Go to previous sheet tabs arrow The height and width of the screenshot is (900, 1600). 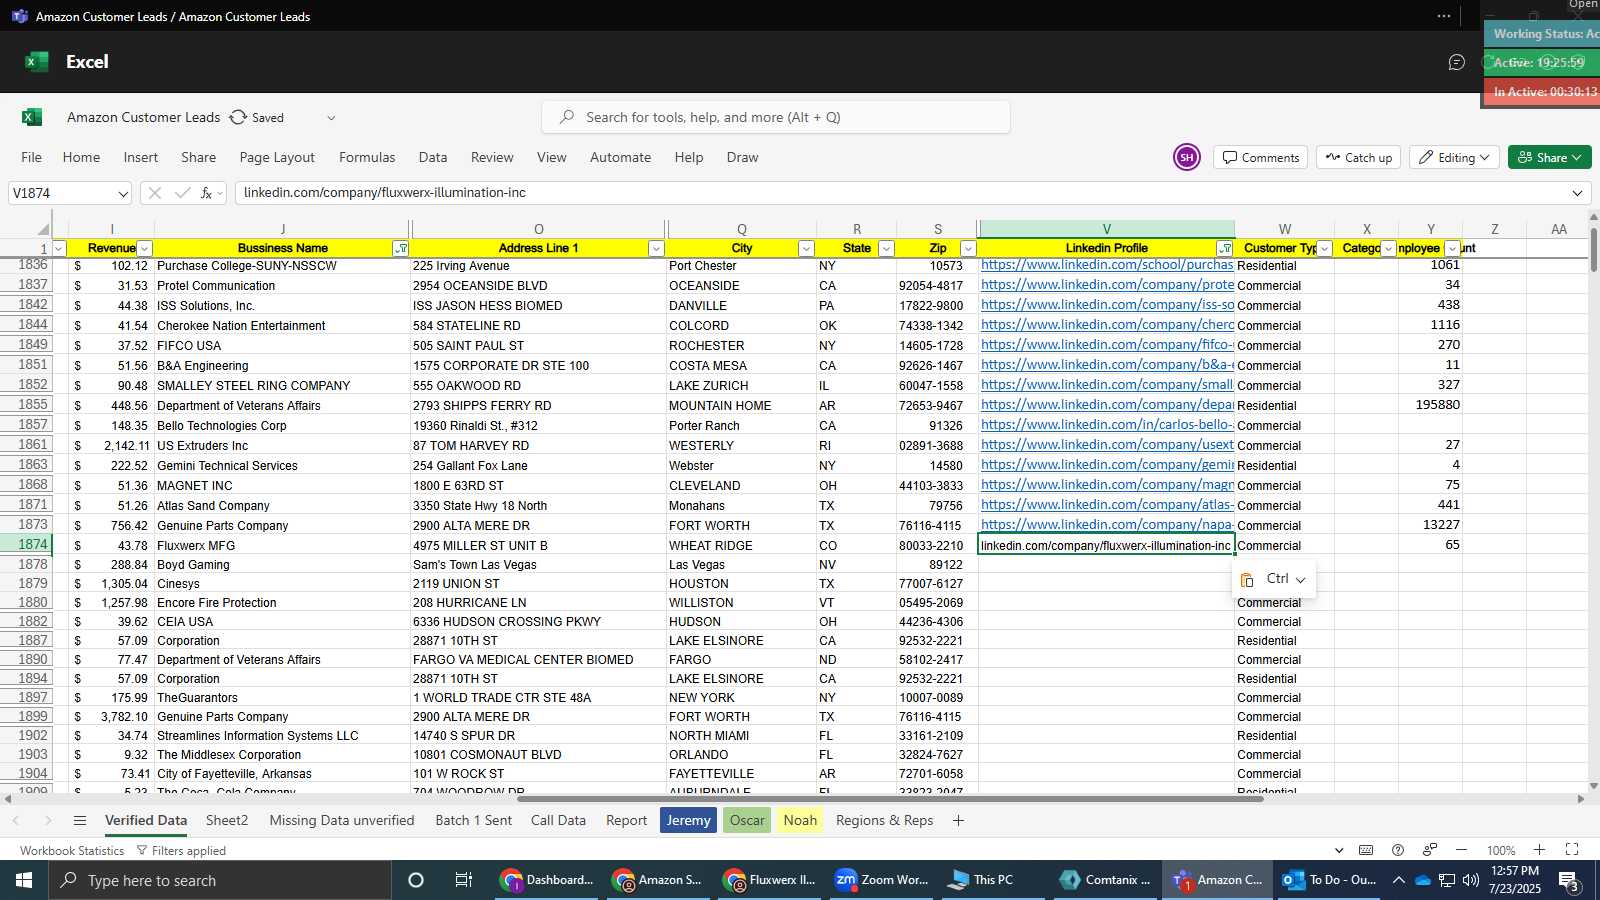(x=15, y=820)
